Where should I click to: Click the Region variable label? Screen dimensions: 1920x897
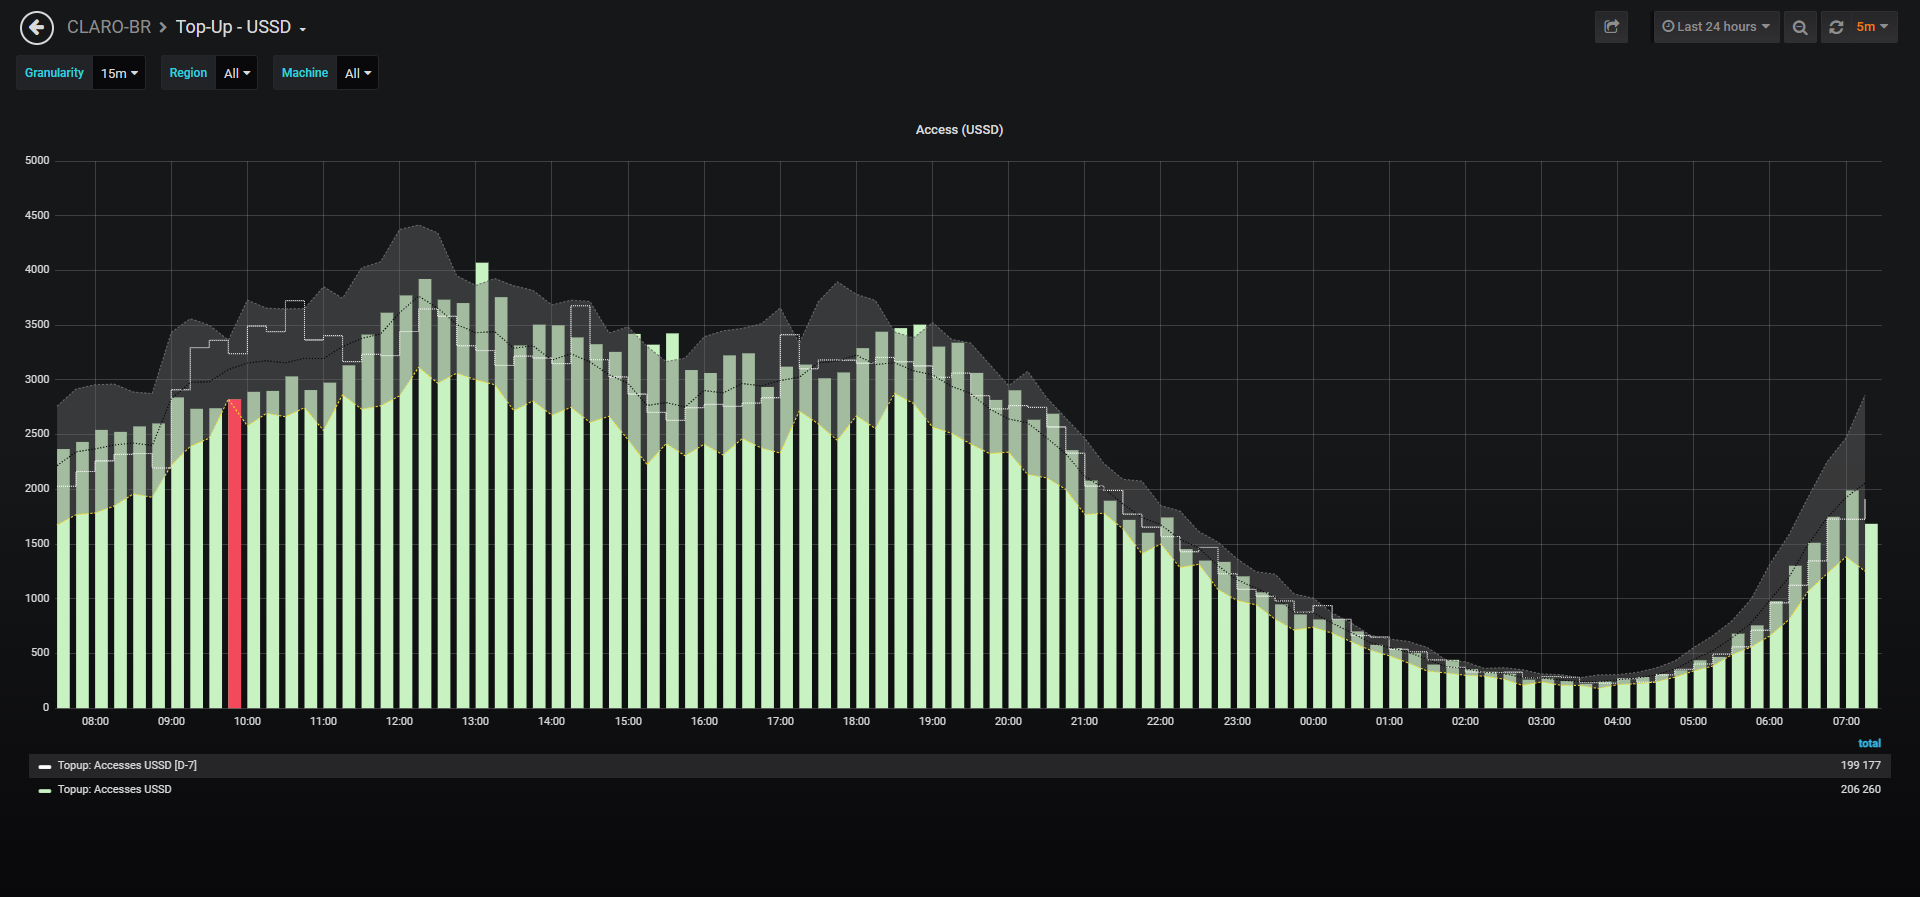coord(188,73)
